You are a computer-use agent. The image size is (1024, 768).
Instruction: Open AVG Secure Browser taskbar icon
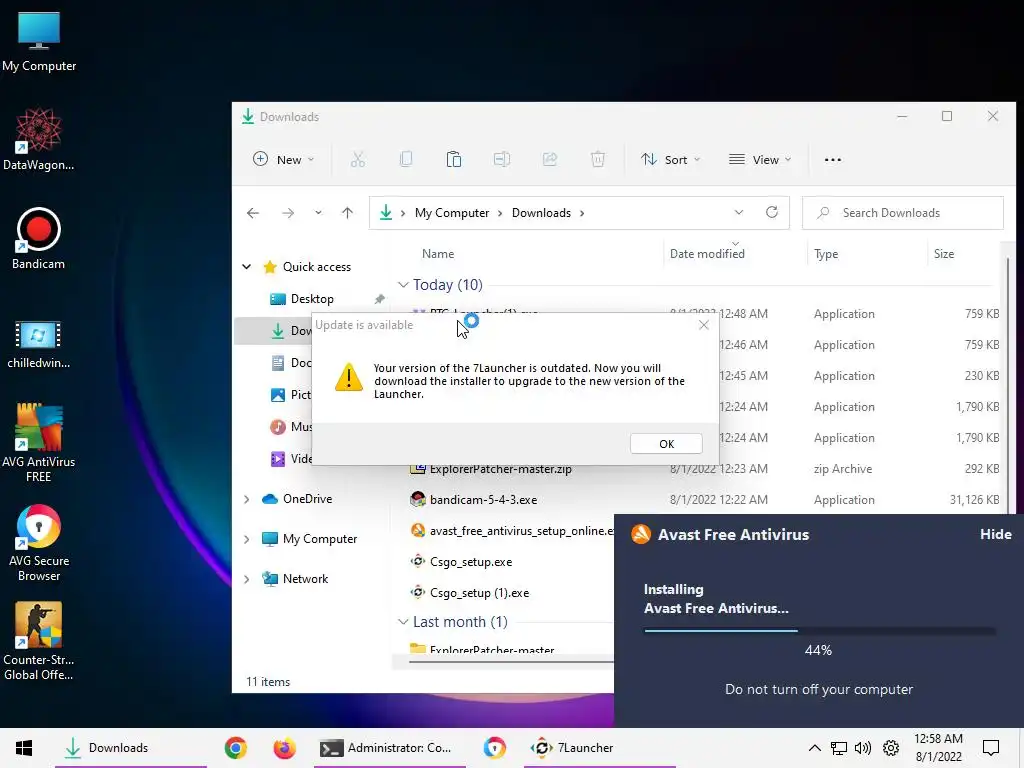[x=494, y=748]
